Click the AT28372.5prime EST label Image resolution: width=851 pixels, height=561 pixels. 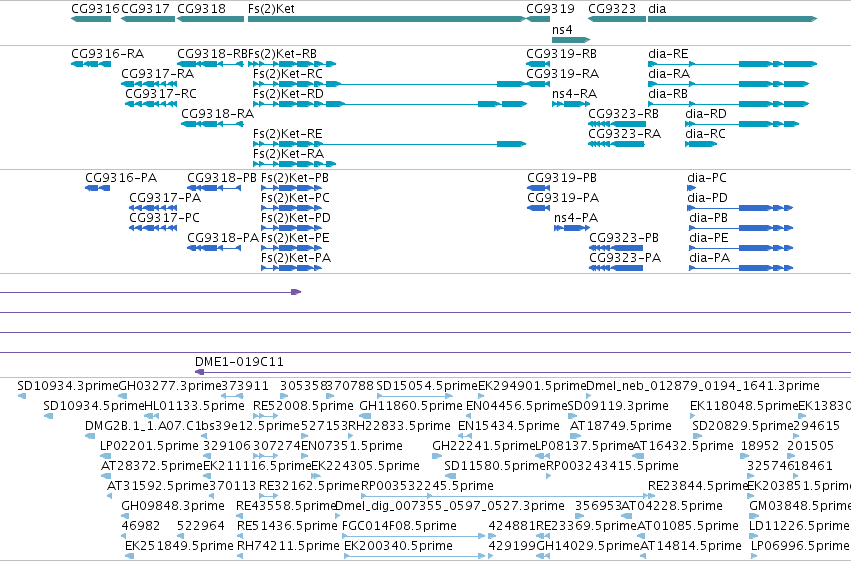152,467
